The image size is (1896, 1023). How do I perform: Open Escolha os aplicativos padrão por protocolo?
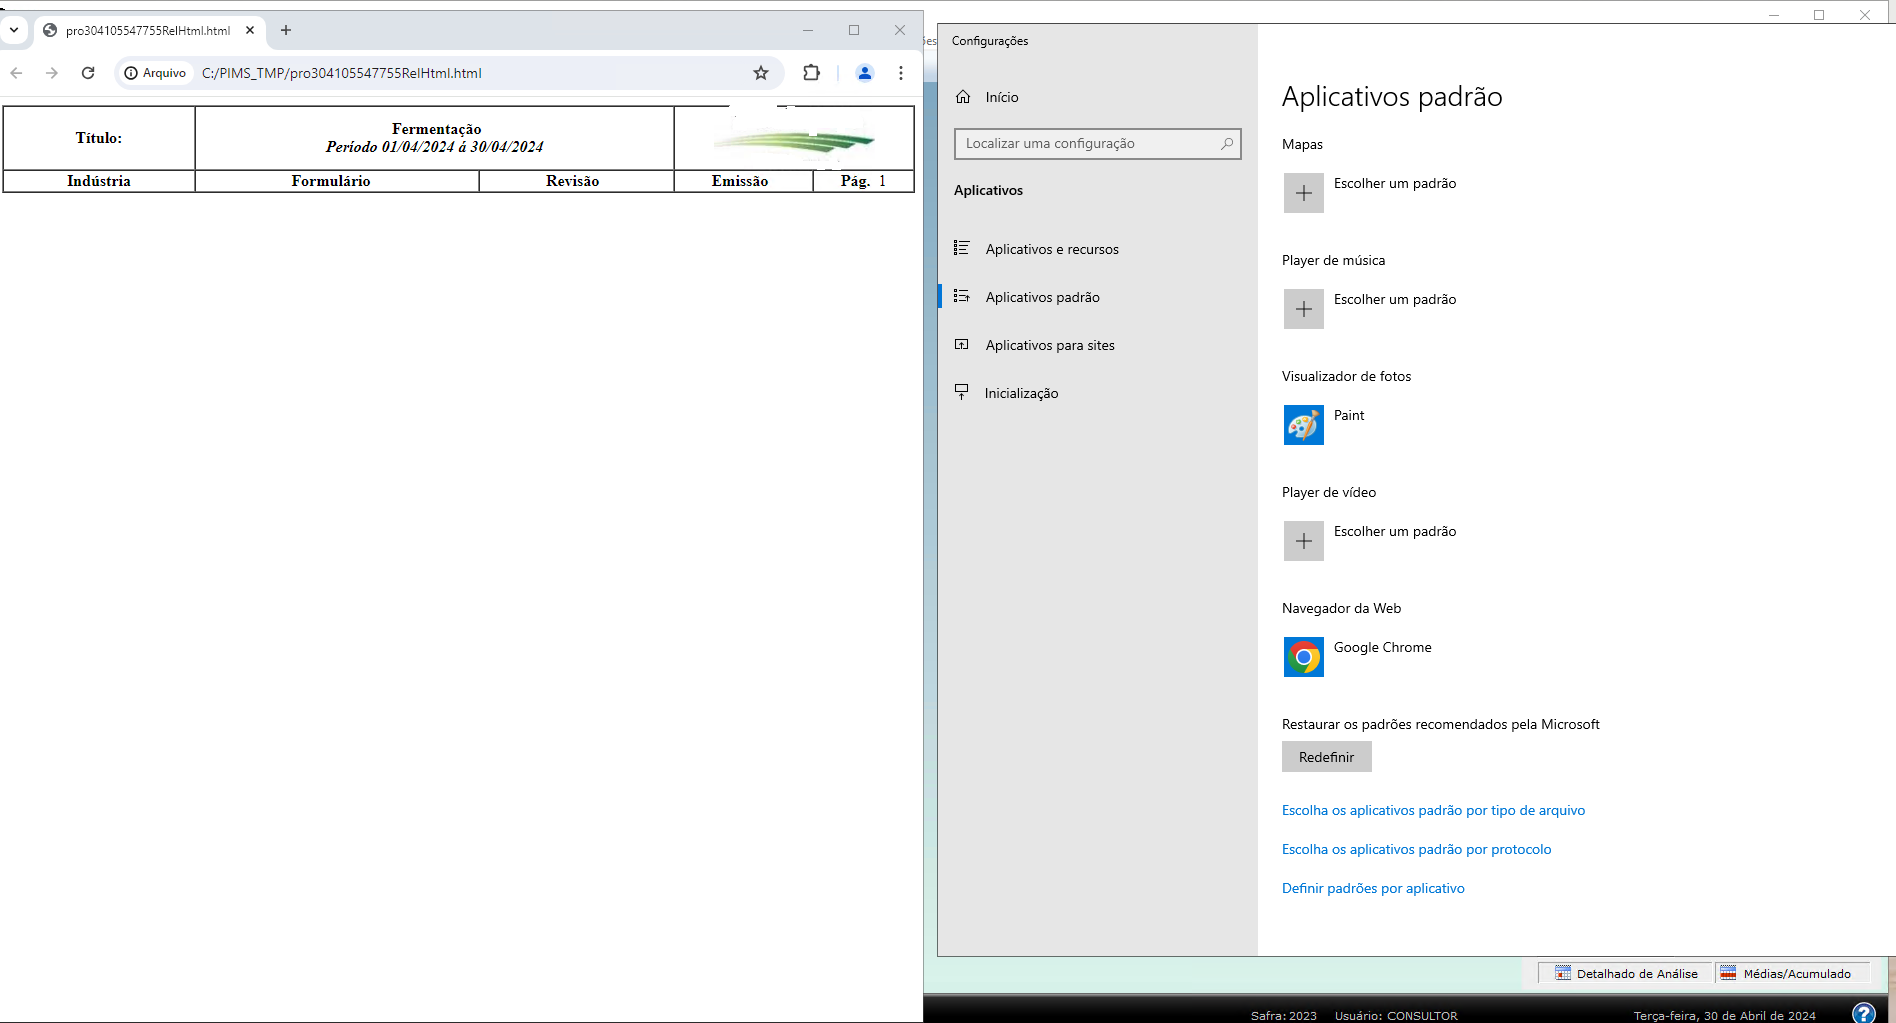click(1416, 849)
